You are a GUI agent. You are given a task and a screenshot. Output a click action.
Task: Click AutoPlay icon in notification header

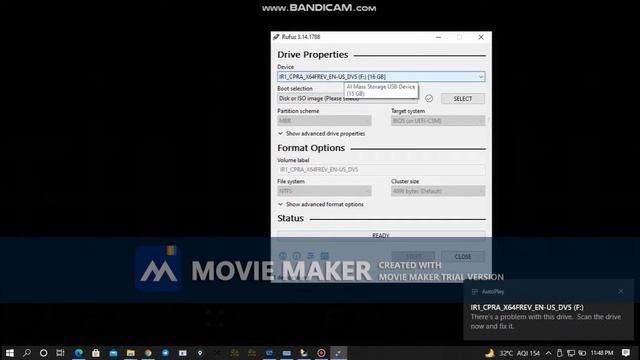tap(475, 291)
